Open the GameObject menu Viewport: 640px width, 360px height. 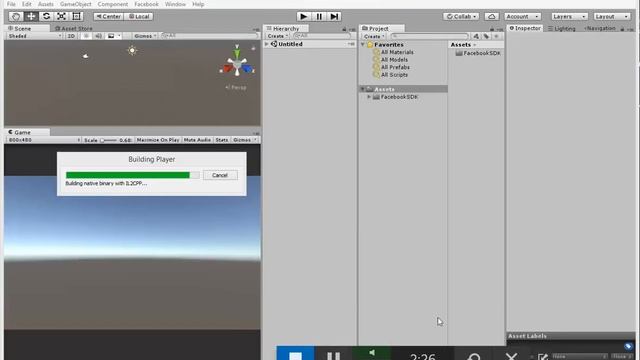[76, 4]
